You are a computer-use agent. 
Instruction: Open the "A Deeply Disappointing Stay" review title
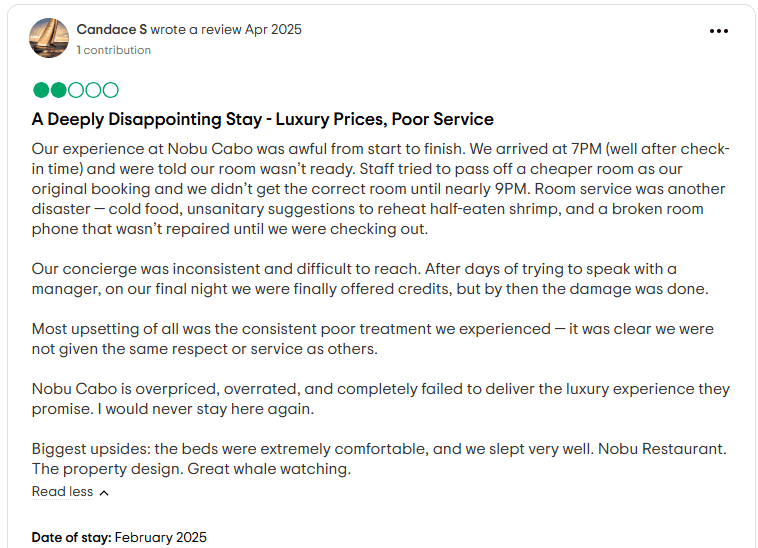pyautogui.click(x=262, y=119)
